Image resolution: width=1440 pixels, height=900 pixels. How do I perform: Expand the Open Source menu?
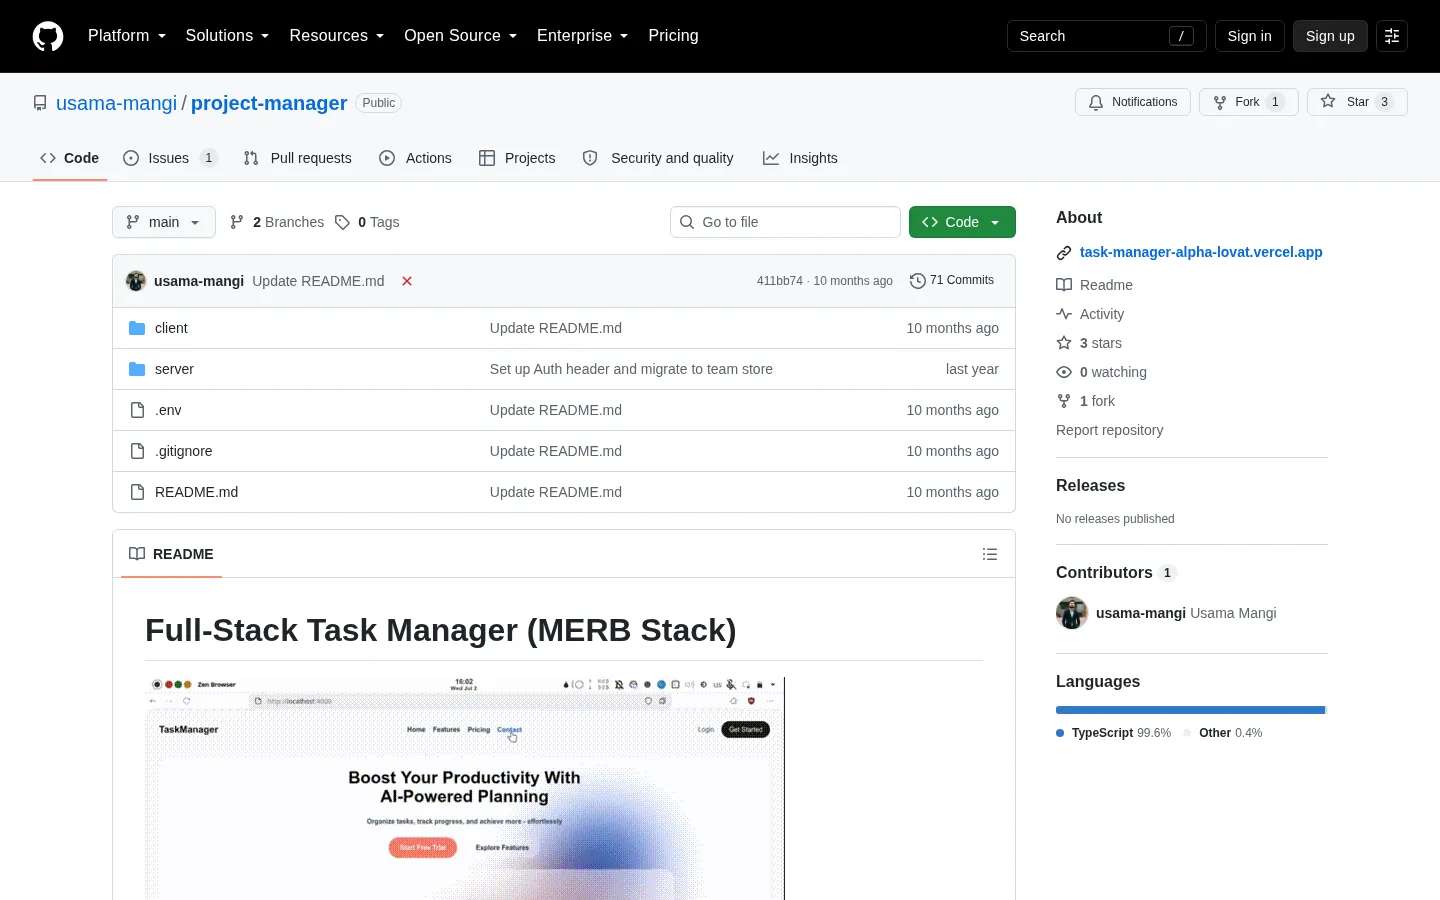[460, 36]
